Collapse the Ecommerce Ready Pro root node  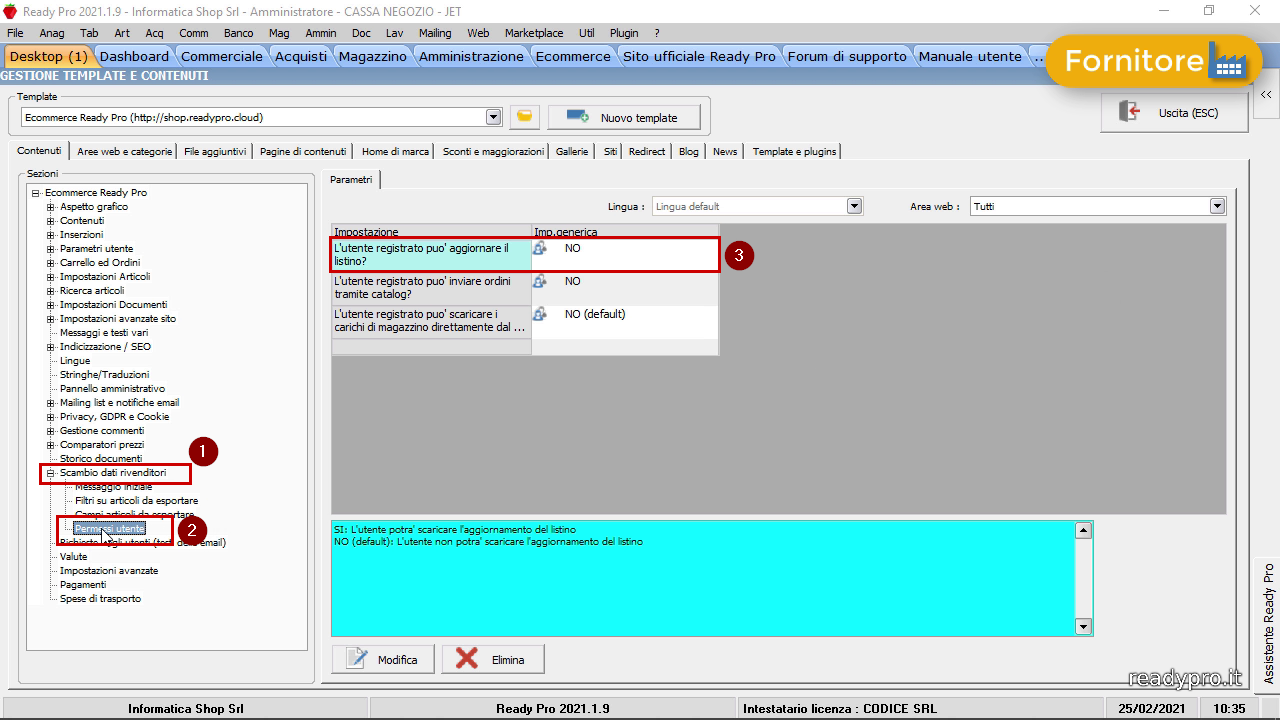[36, 193]
